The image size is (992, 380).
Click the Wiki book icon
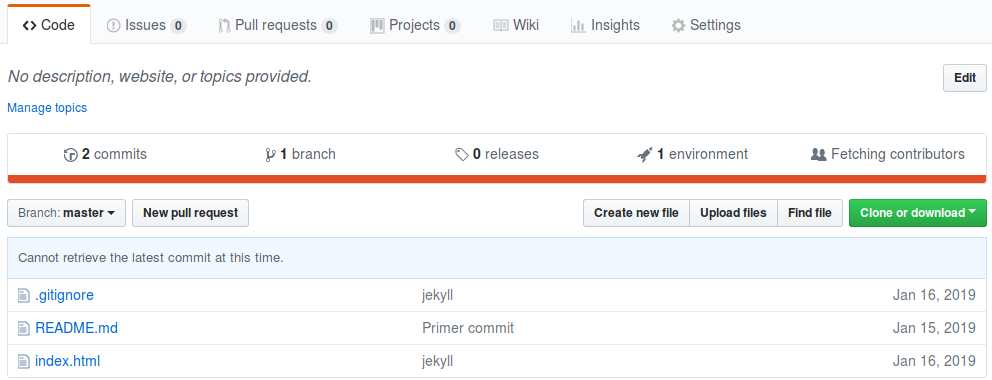[500, 26]
